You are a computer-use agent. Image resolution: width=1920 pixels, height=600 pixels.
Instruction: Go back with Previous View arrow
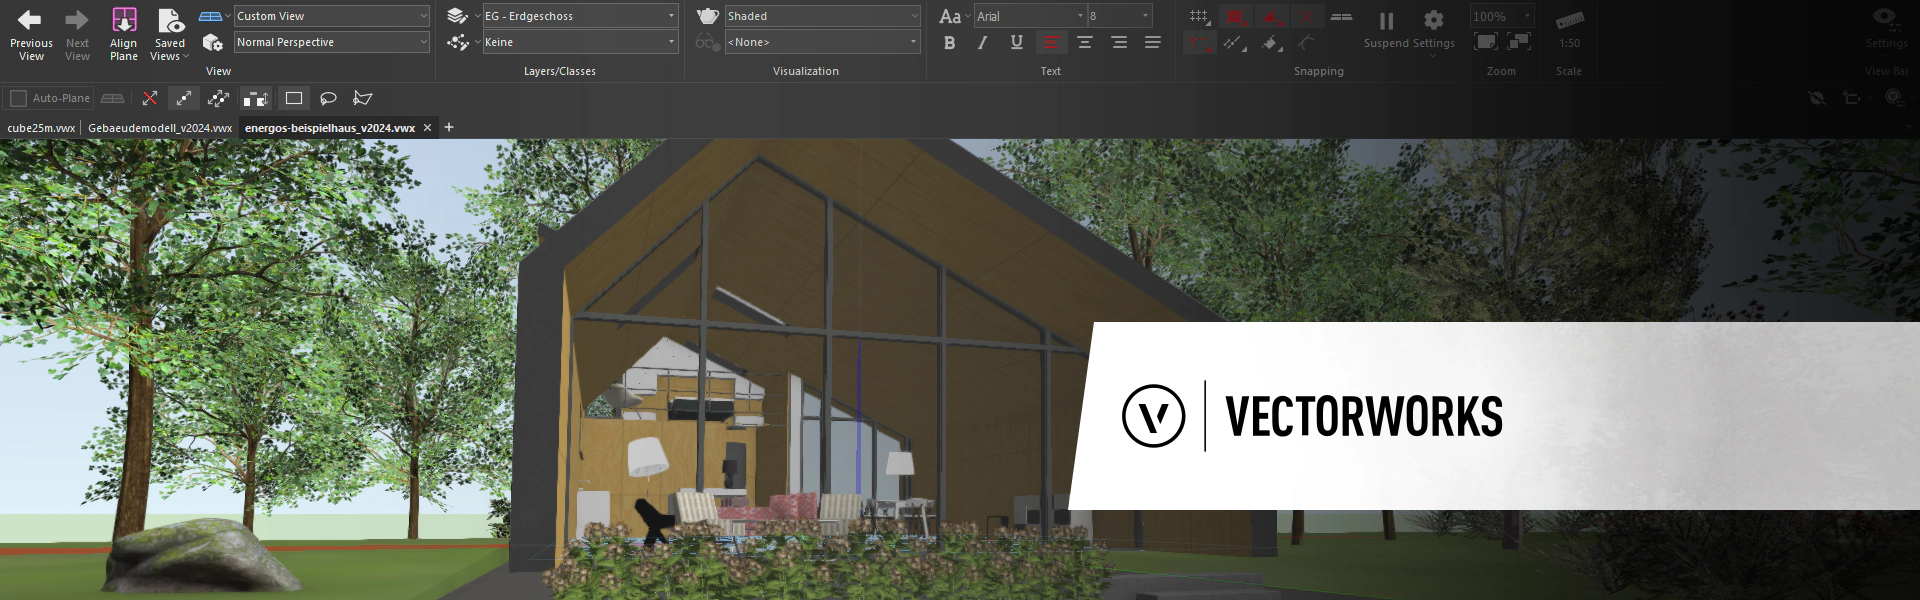(x=30, y=21)
